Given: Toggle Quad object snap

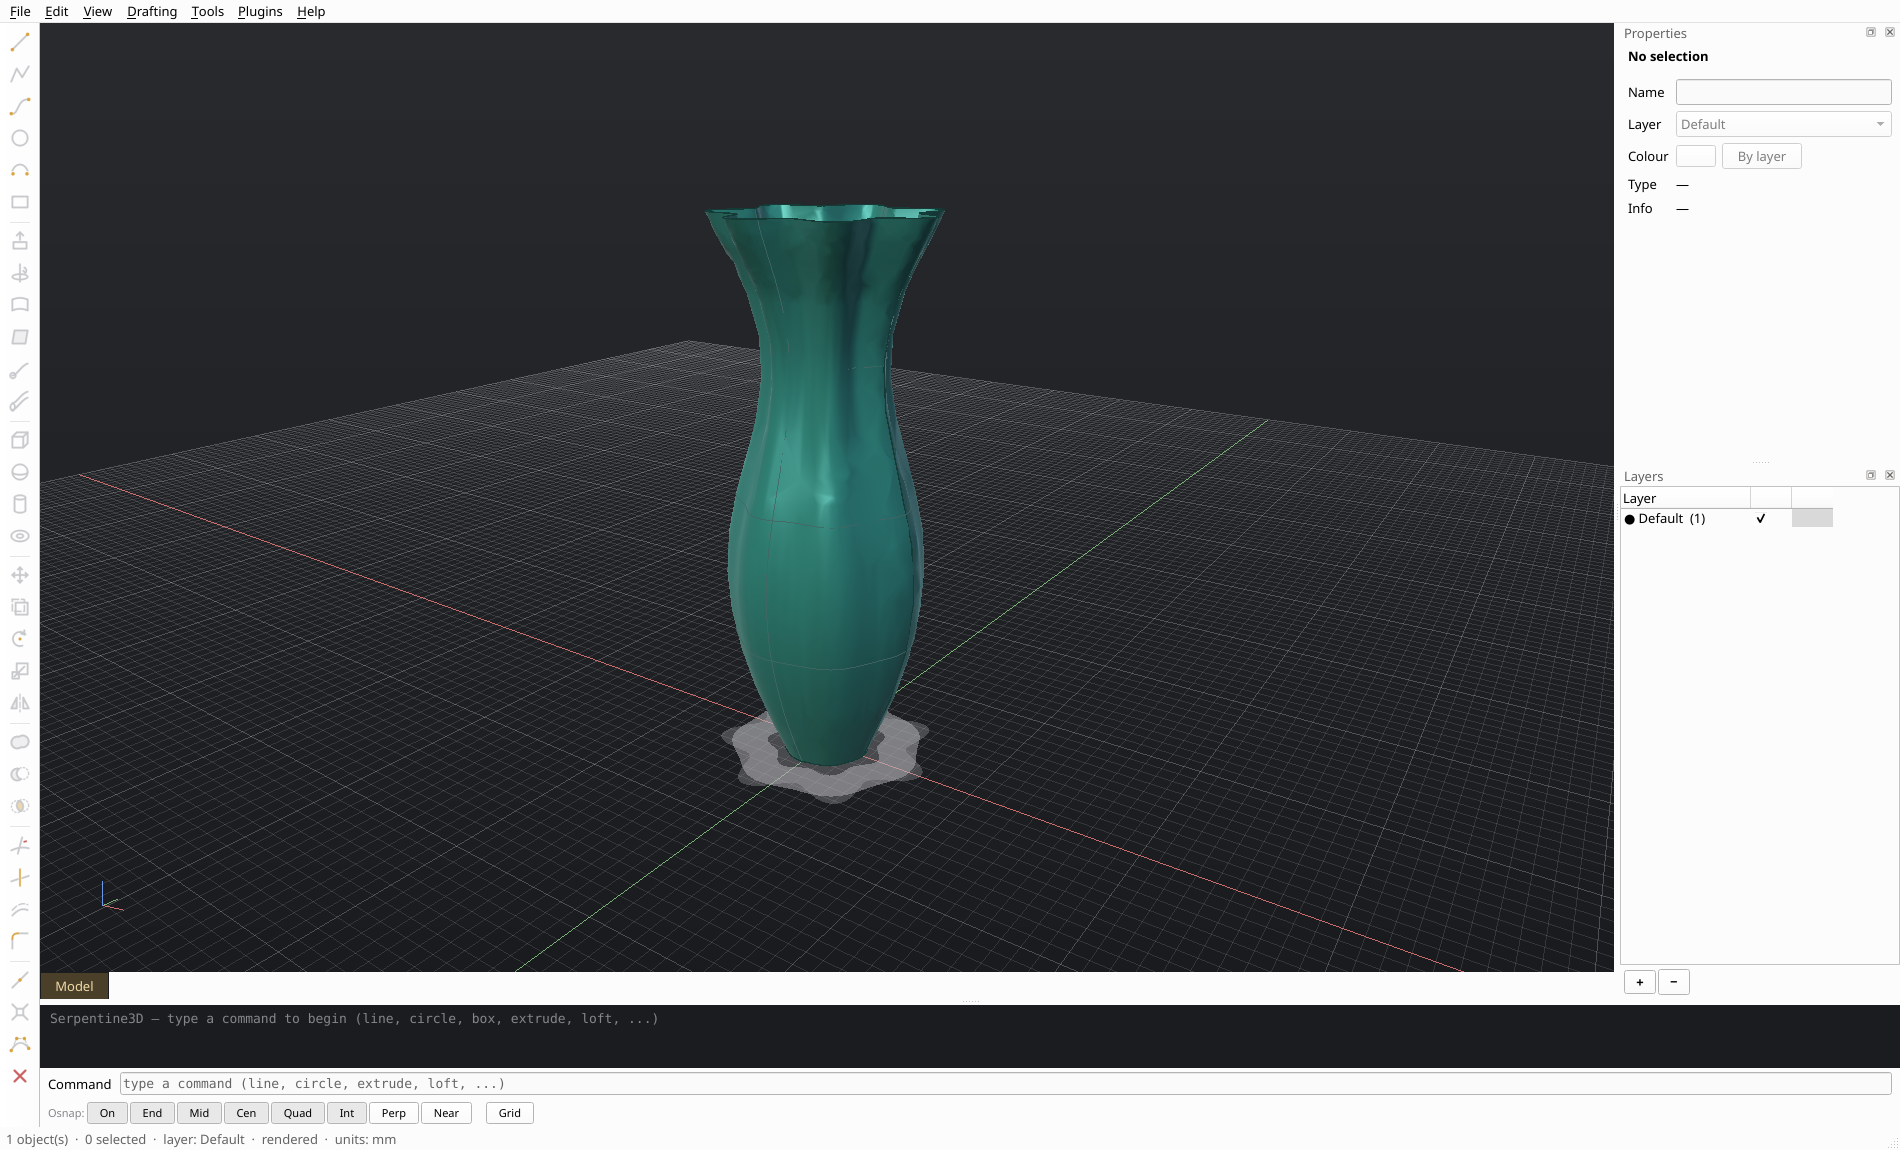Looking at the screenshot, I should (x=298, y=1113).
